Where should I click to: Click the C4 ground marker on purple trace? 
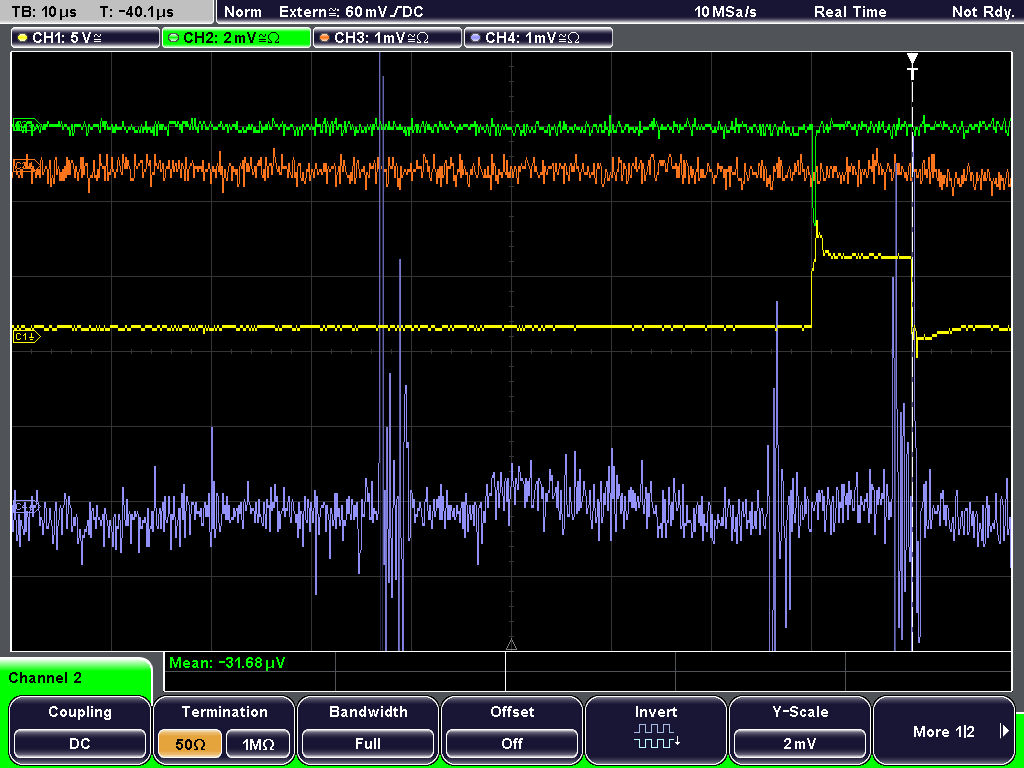tap(27, 506)
